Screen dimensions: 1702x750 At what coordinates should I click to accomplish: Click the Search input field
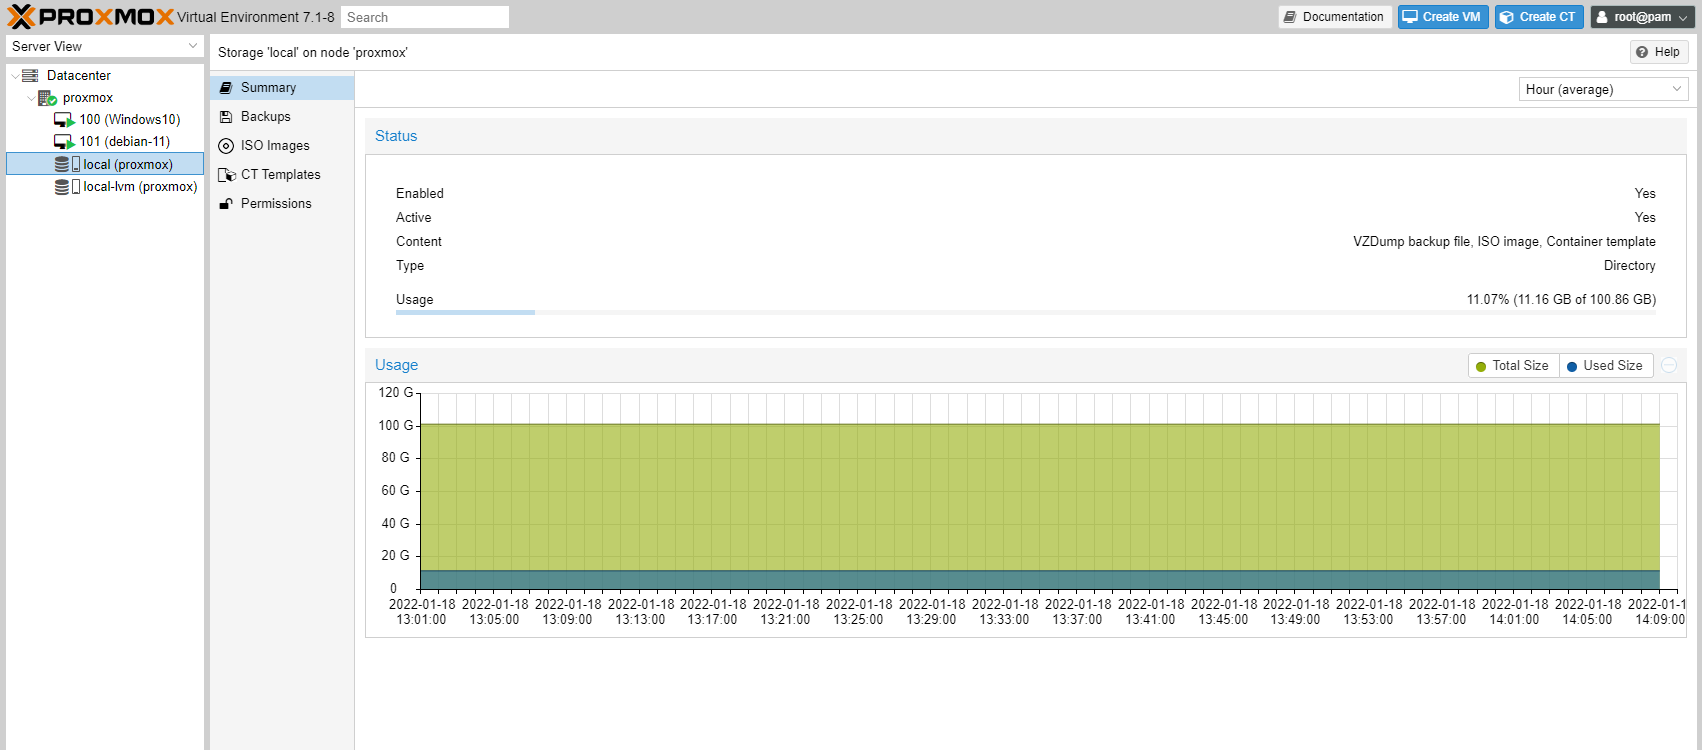[x=424, y=17]
